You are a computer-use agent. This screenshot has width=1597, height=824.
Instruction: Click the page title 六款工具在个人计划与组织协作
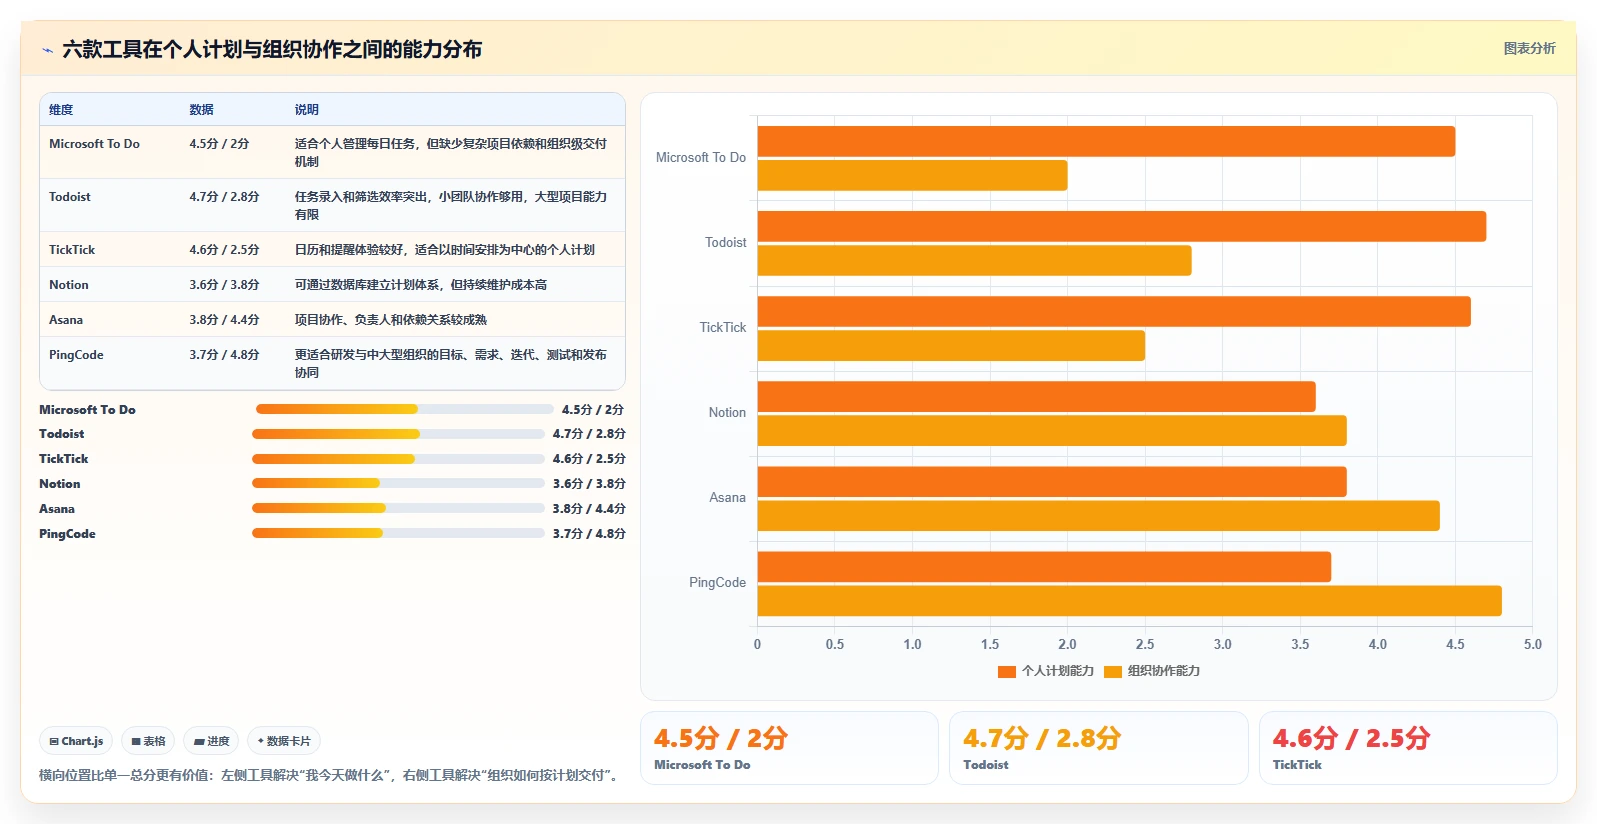272,50
